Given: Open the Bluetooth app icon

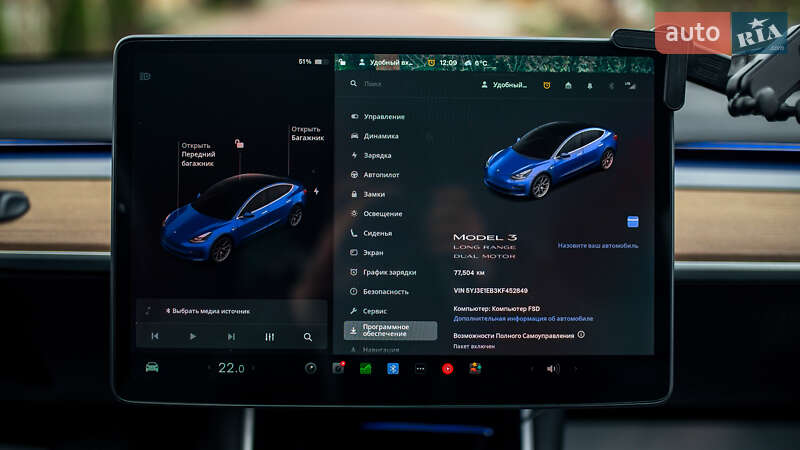Looking at the screenshot, I should [x=393, y=368].
